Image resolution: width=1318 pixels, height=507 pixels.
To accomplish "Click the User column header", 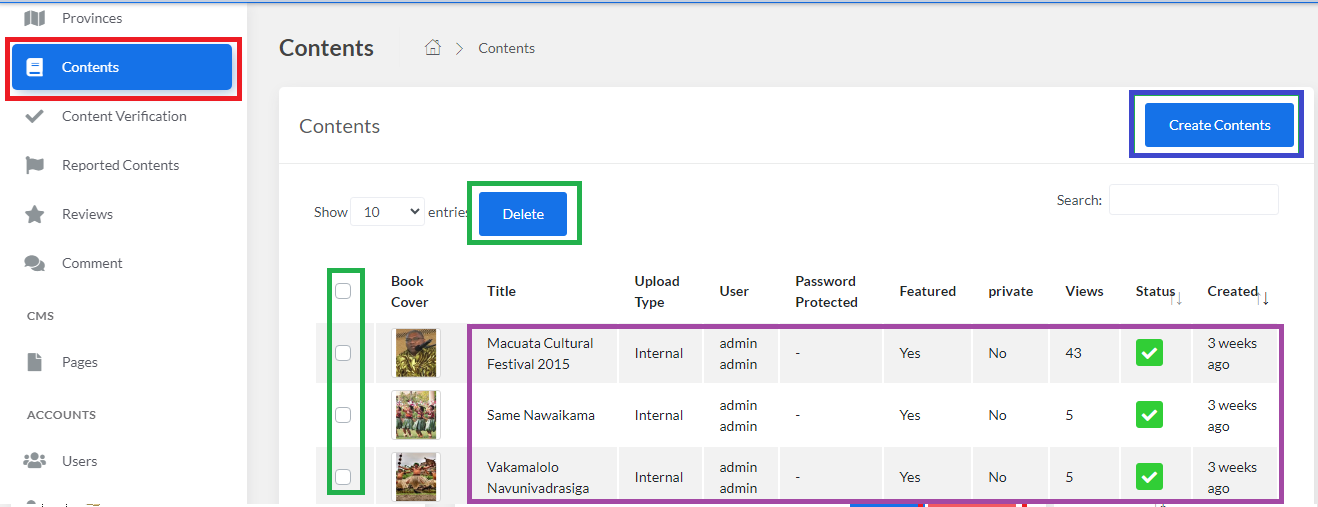I will tap(734, 291).
